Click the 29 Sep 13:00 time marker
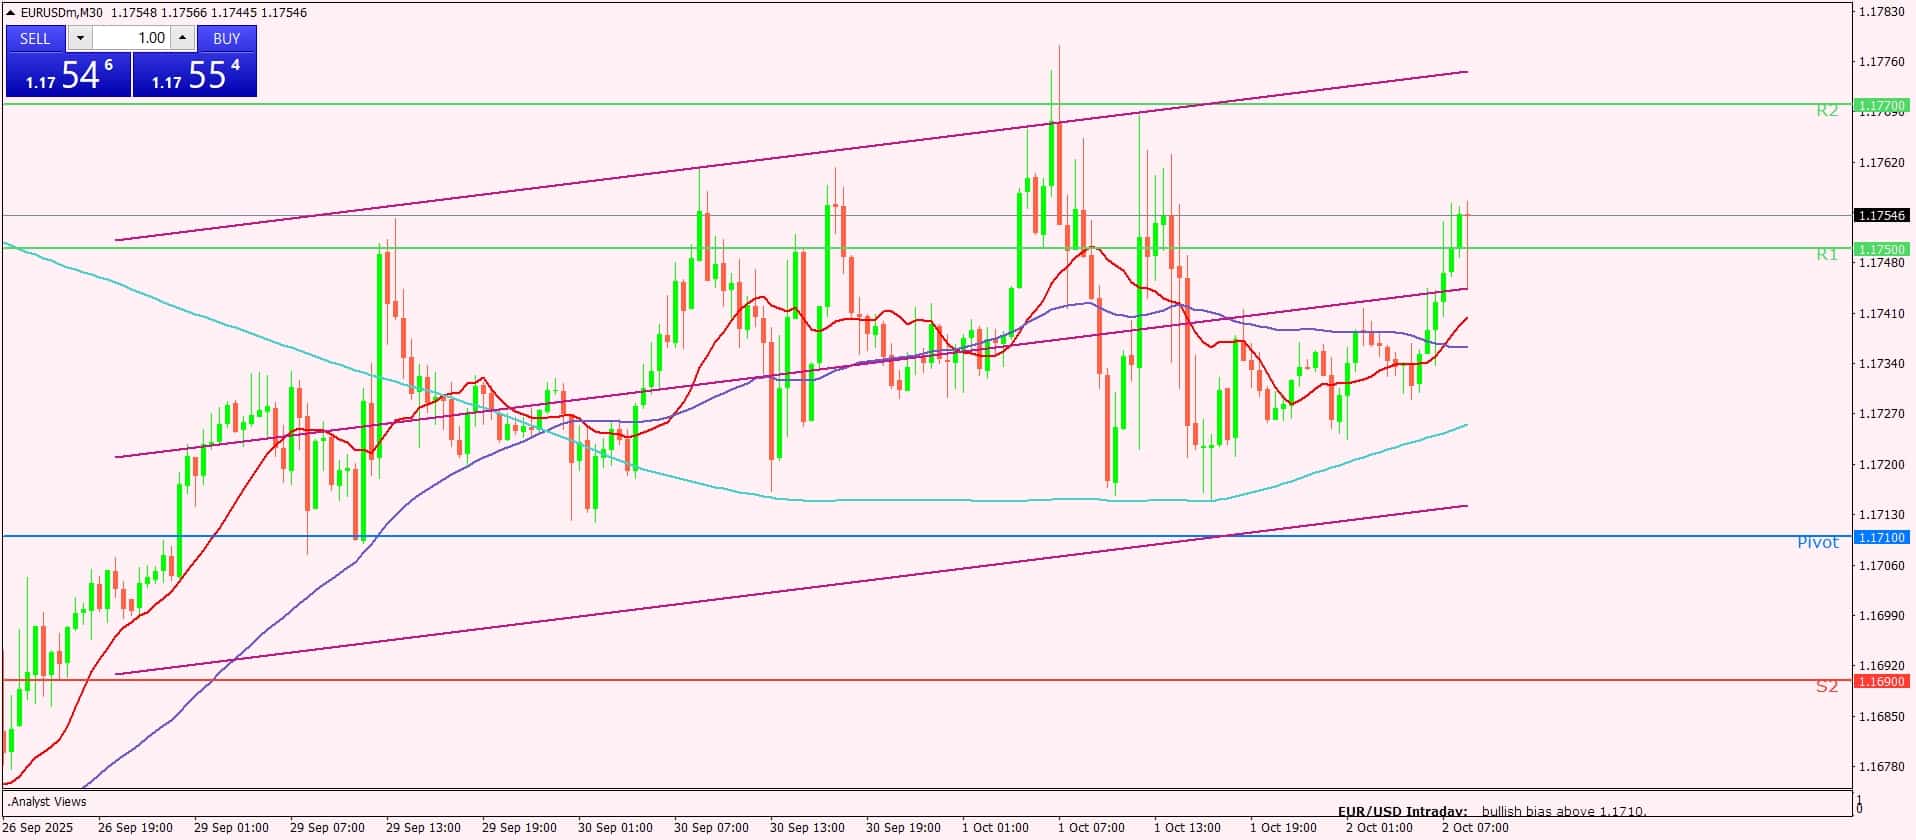Image resolution: width=1916 pixels, height=840 pixels. (x=423, y=828)
